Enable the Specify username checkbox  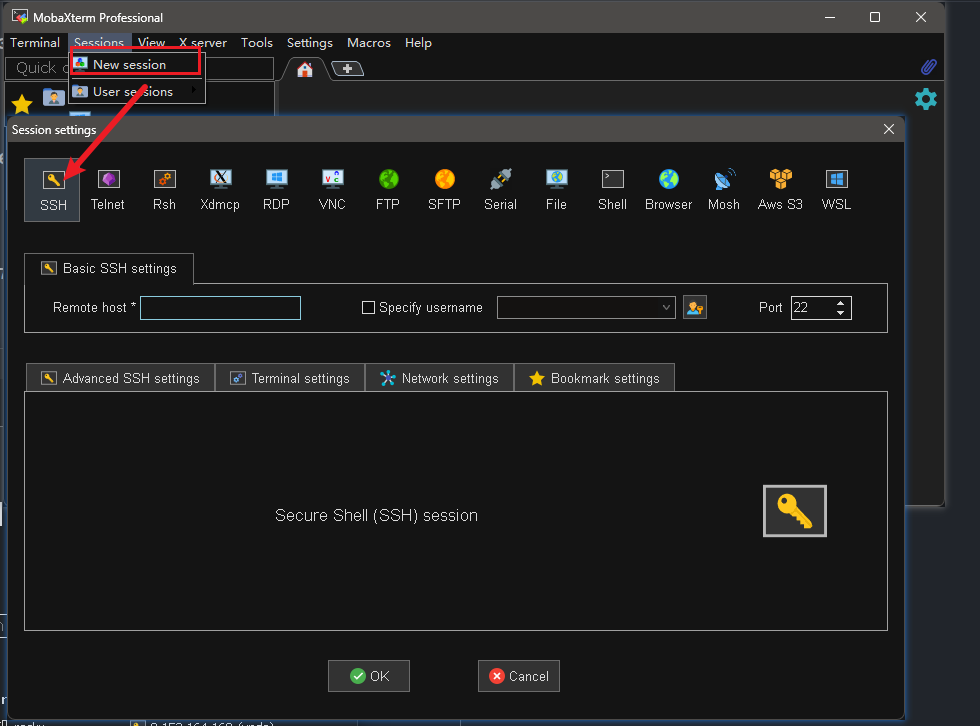368,307
